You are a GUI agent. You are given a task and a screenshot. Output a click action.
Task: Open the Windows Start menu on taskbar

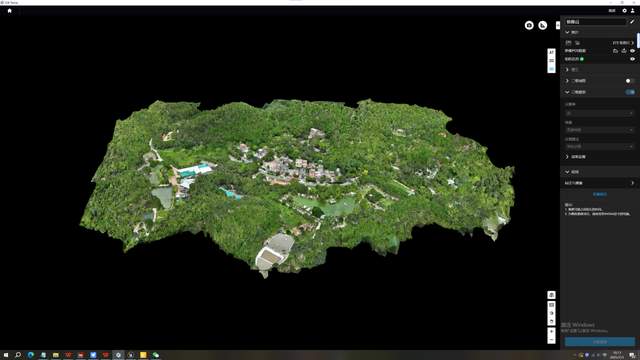(6, 355)
